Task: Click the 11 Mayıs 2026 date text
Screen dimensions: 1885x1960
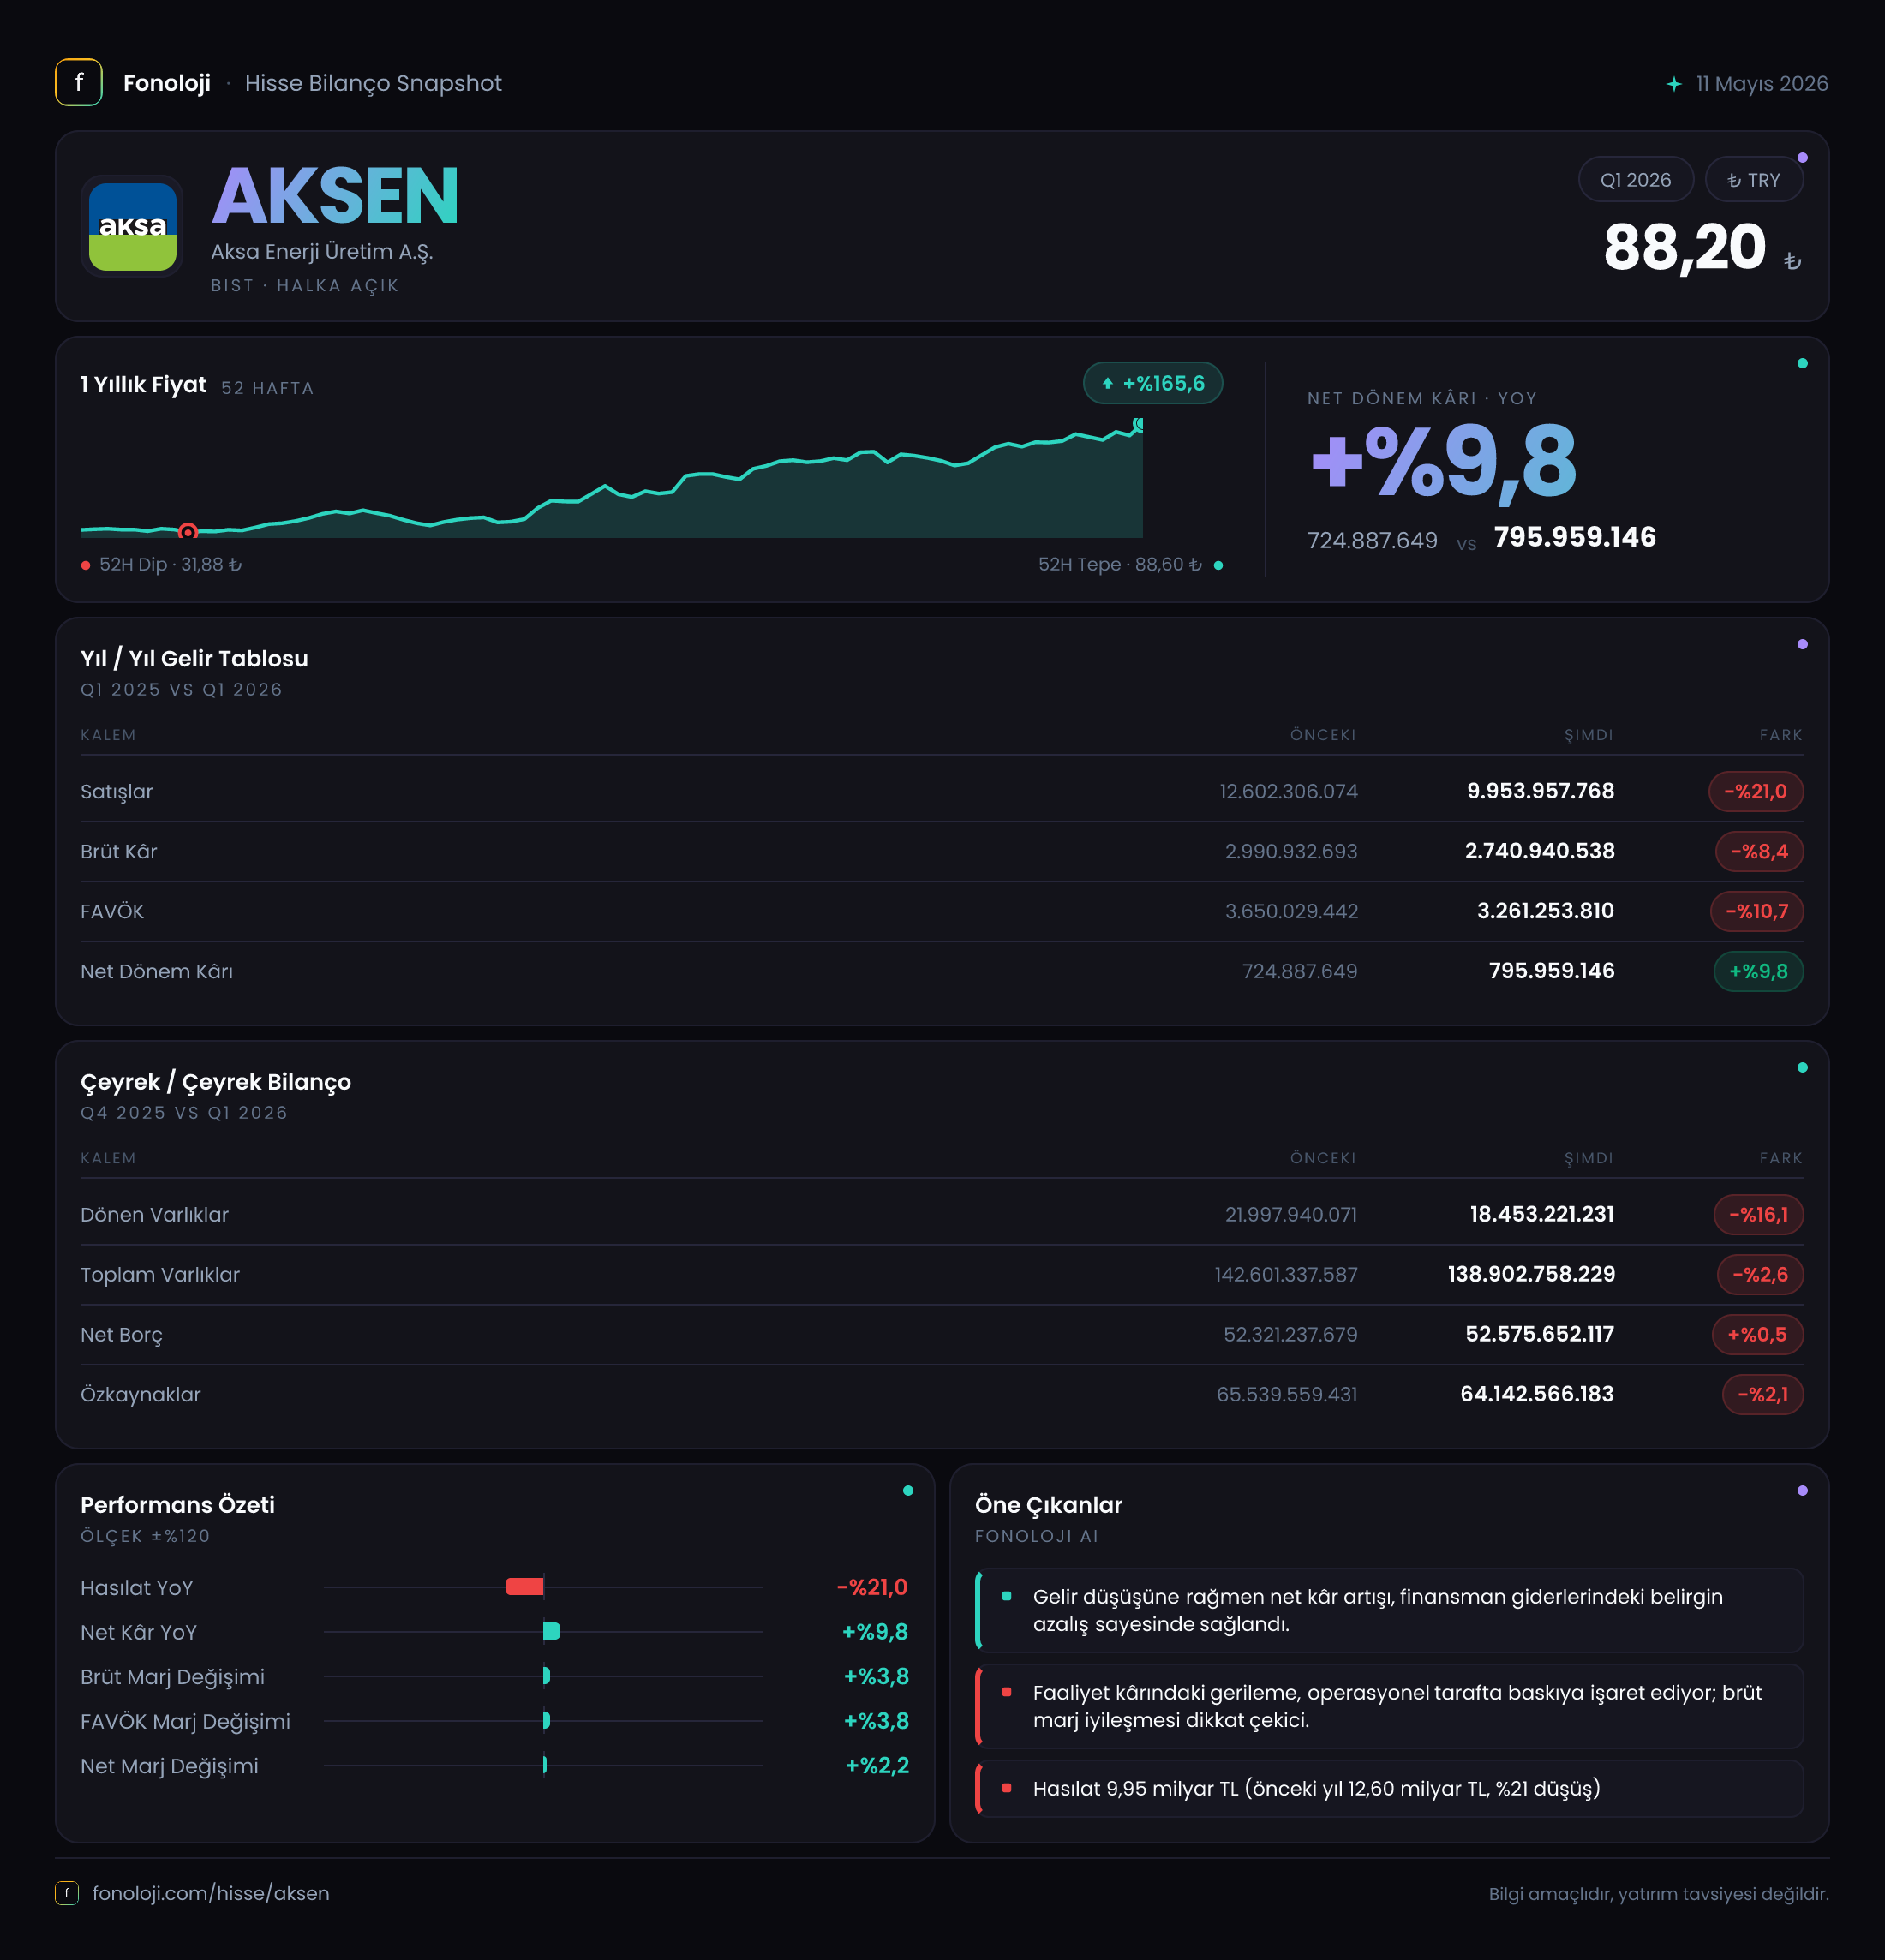Action: 1762,84
